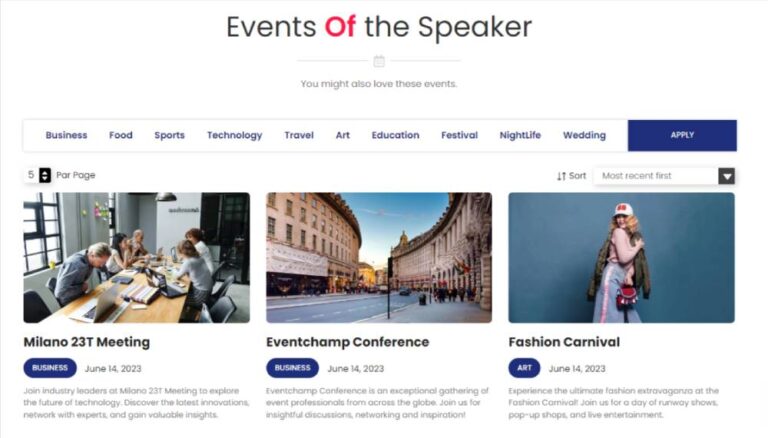Click the per-page stepper arrows
The width and height of the screenshot is (768, 438).
45,175
